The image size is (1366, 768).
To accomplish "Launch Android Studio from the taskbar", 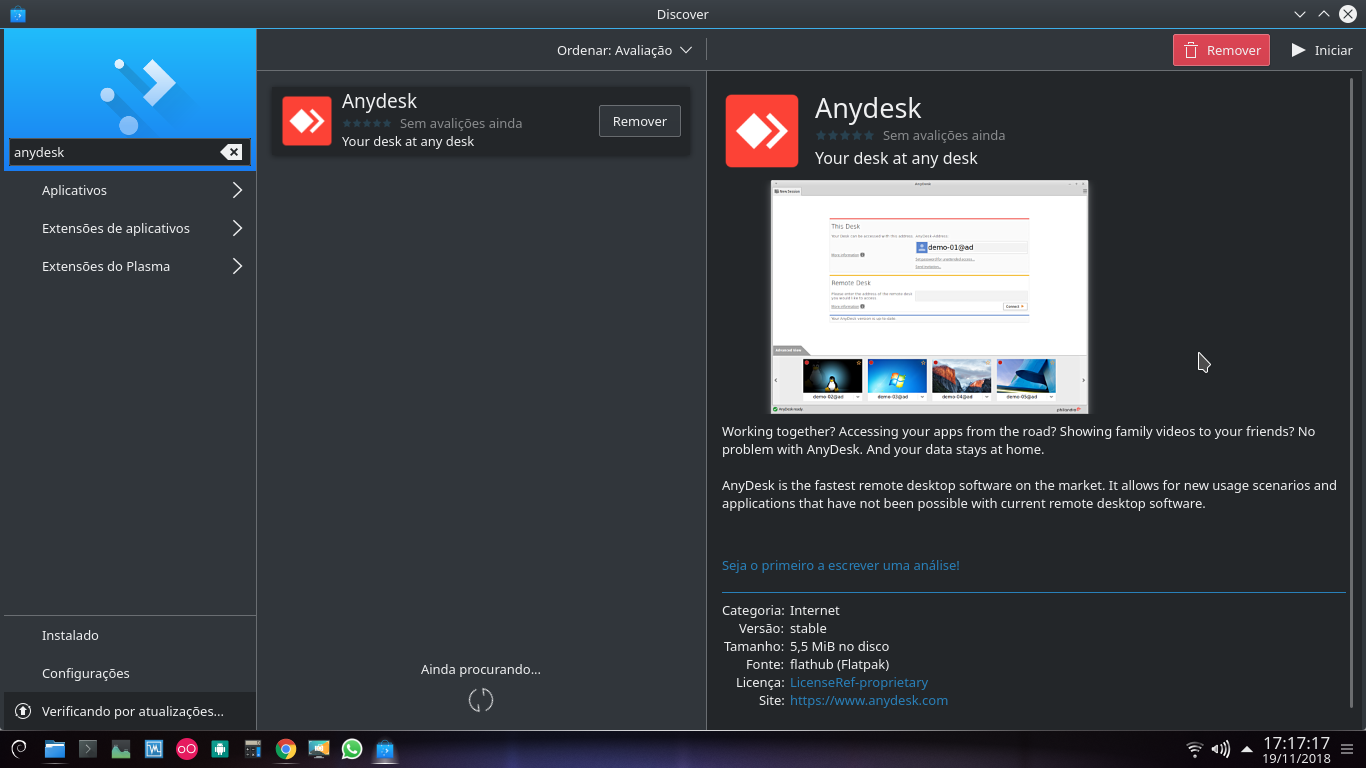I will click(220, 748).
